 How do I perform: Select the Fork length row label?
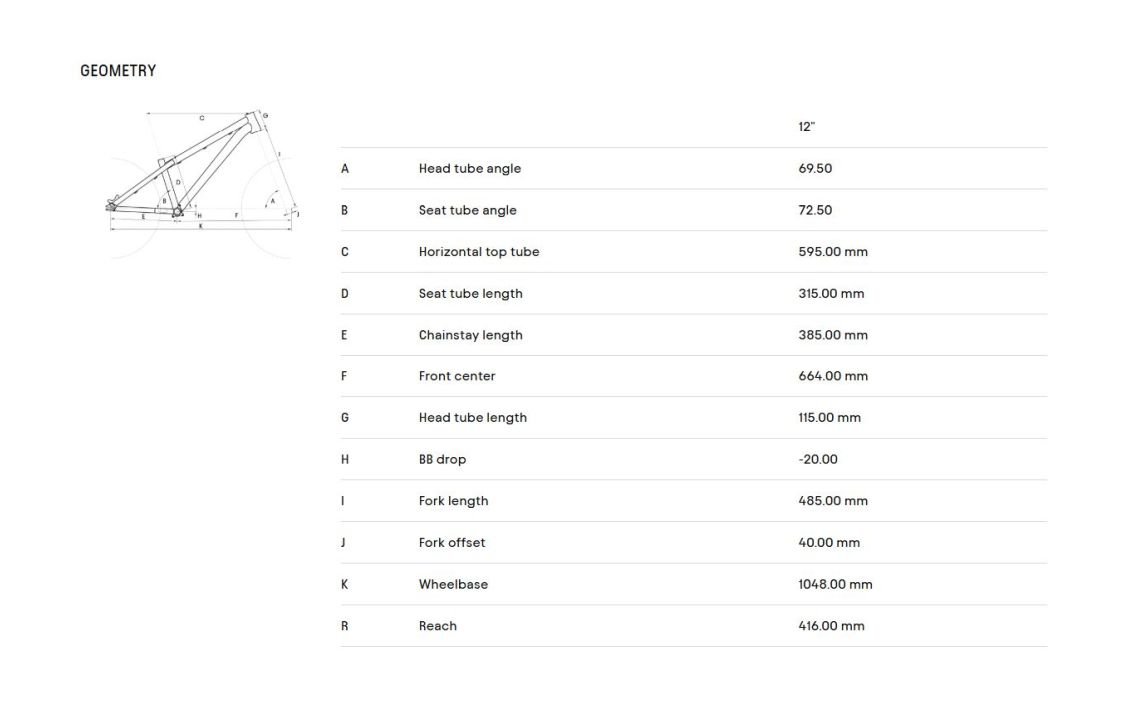coord(454,501)
